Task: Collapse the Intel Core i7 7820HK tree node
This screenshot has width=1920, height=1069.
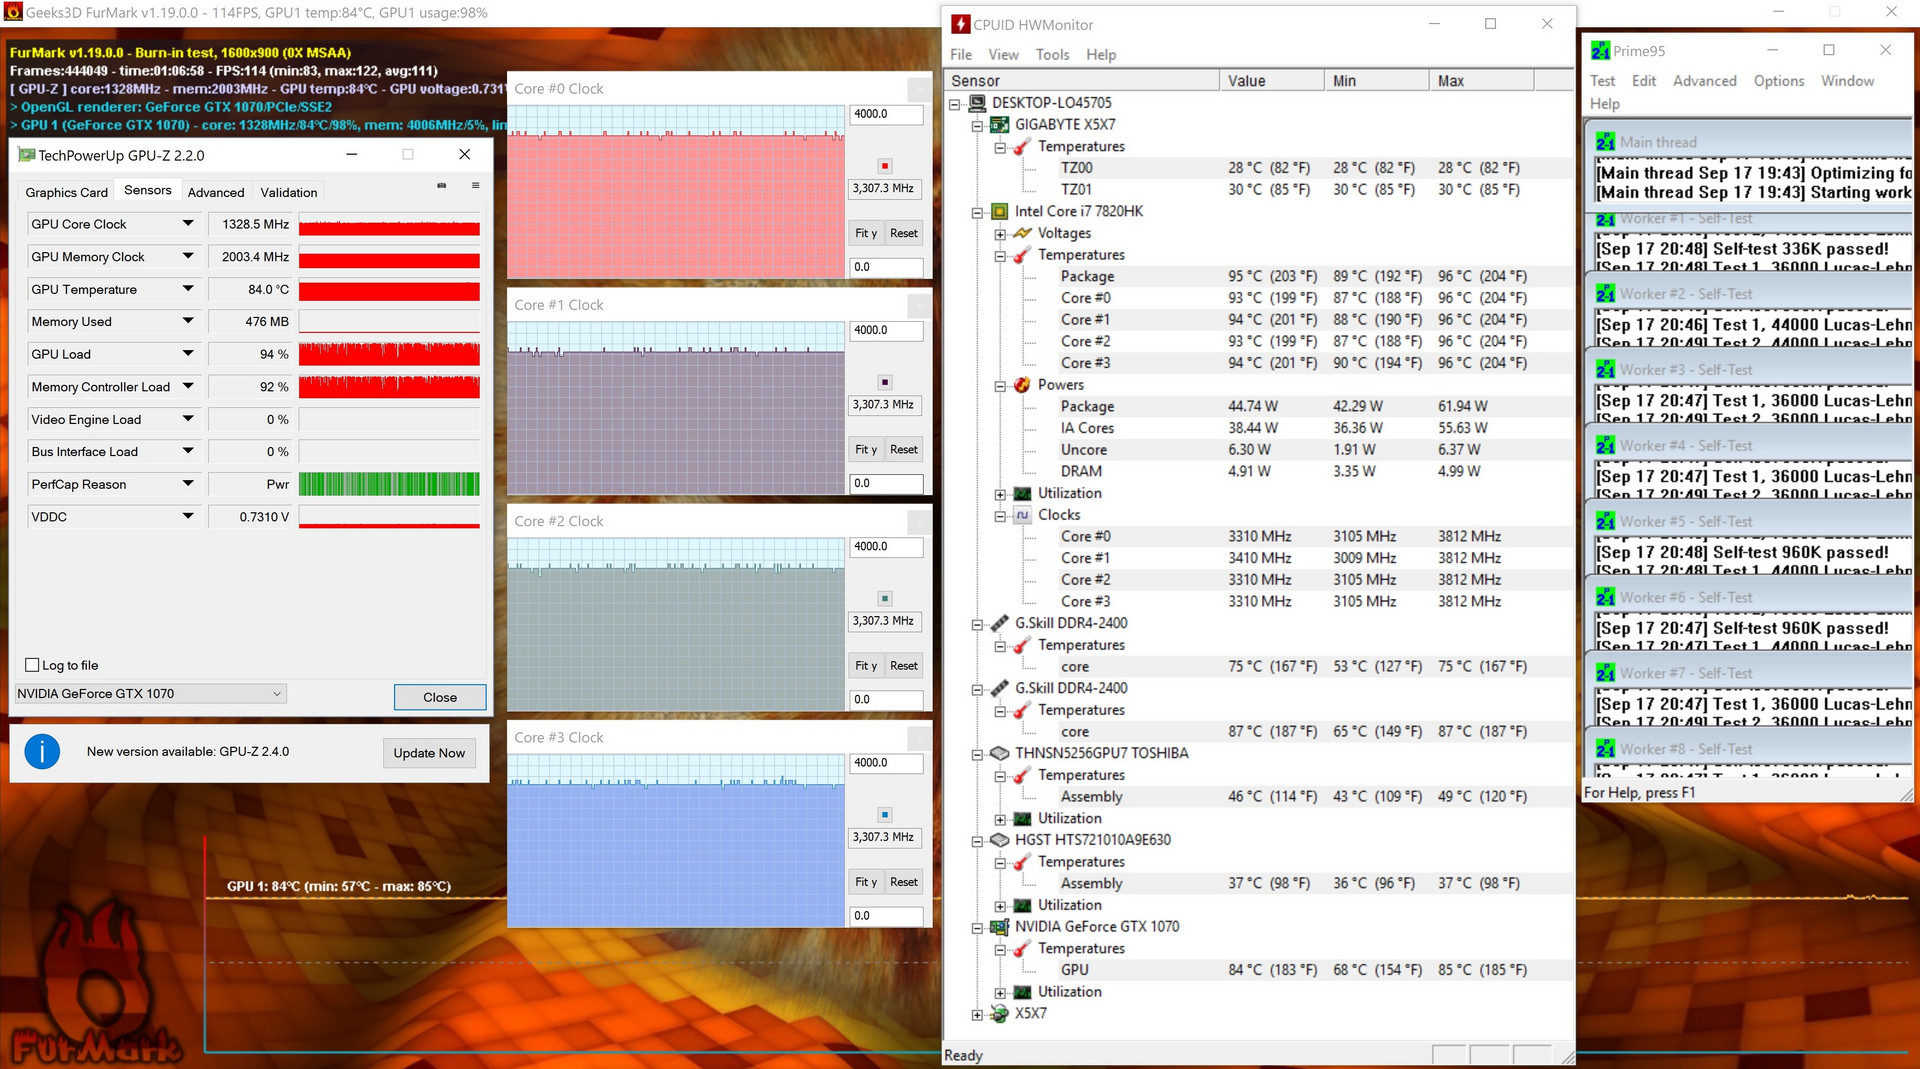Action: point(977,212)
